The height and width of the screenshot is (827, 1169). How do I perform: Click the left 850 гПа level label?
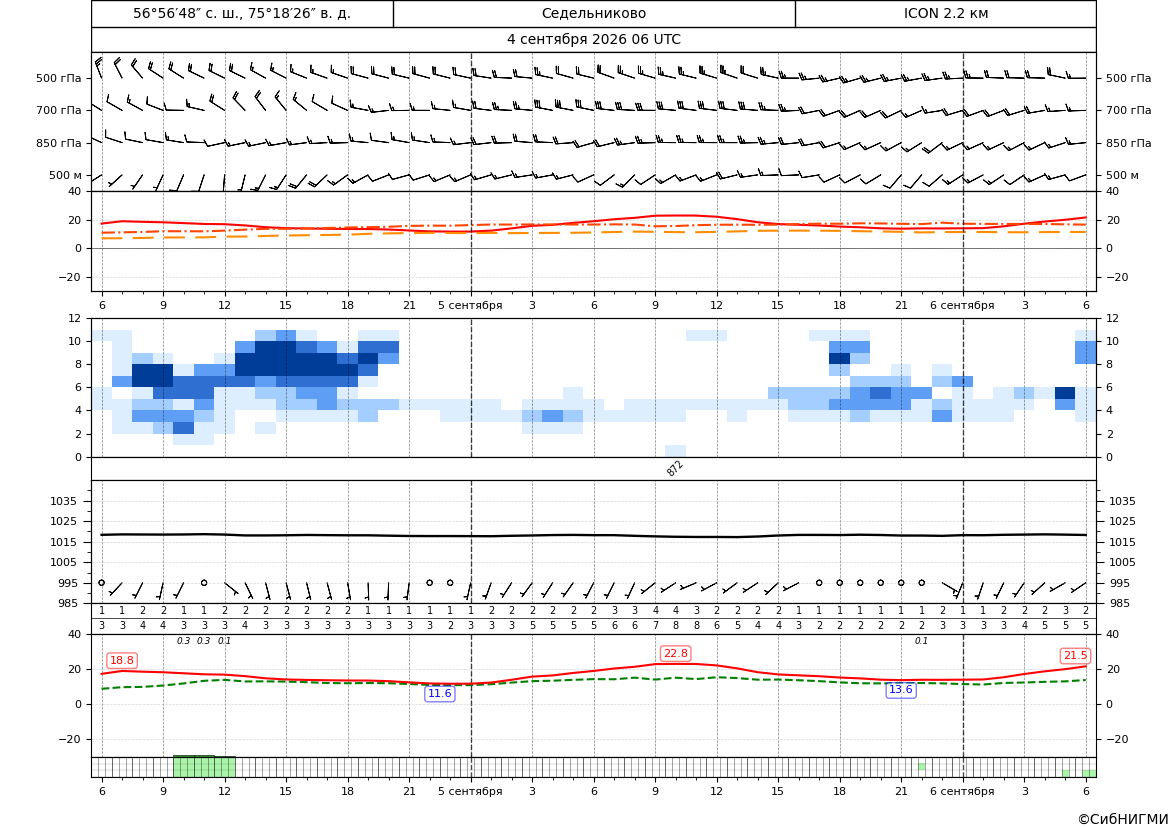click(59, 143)
